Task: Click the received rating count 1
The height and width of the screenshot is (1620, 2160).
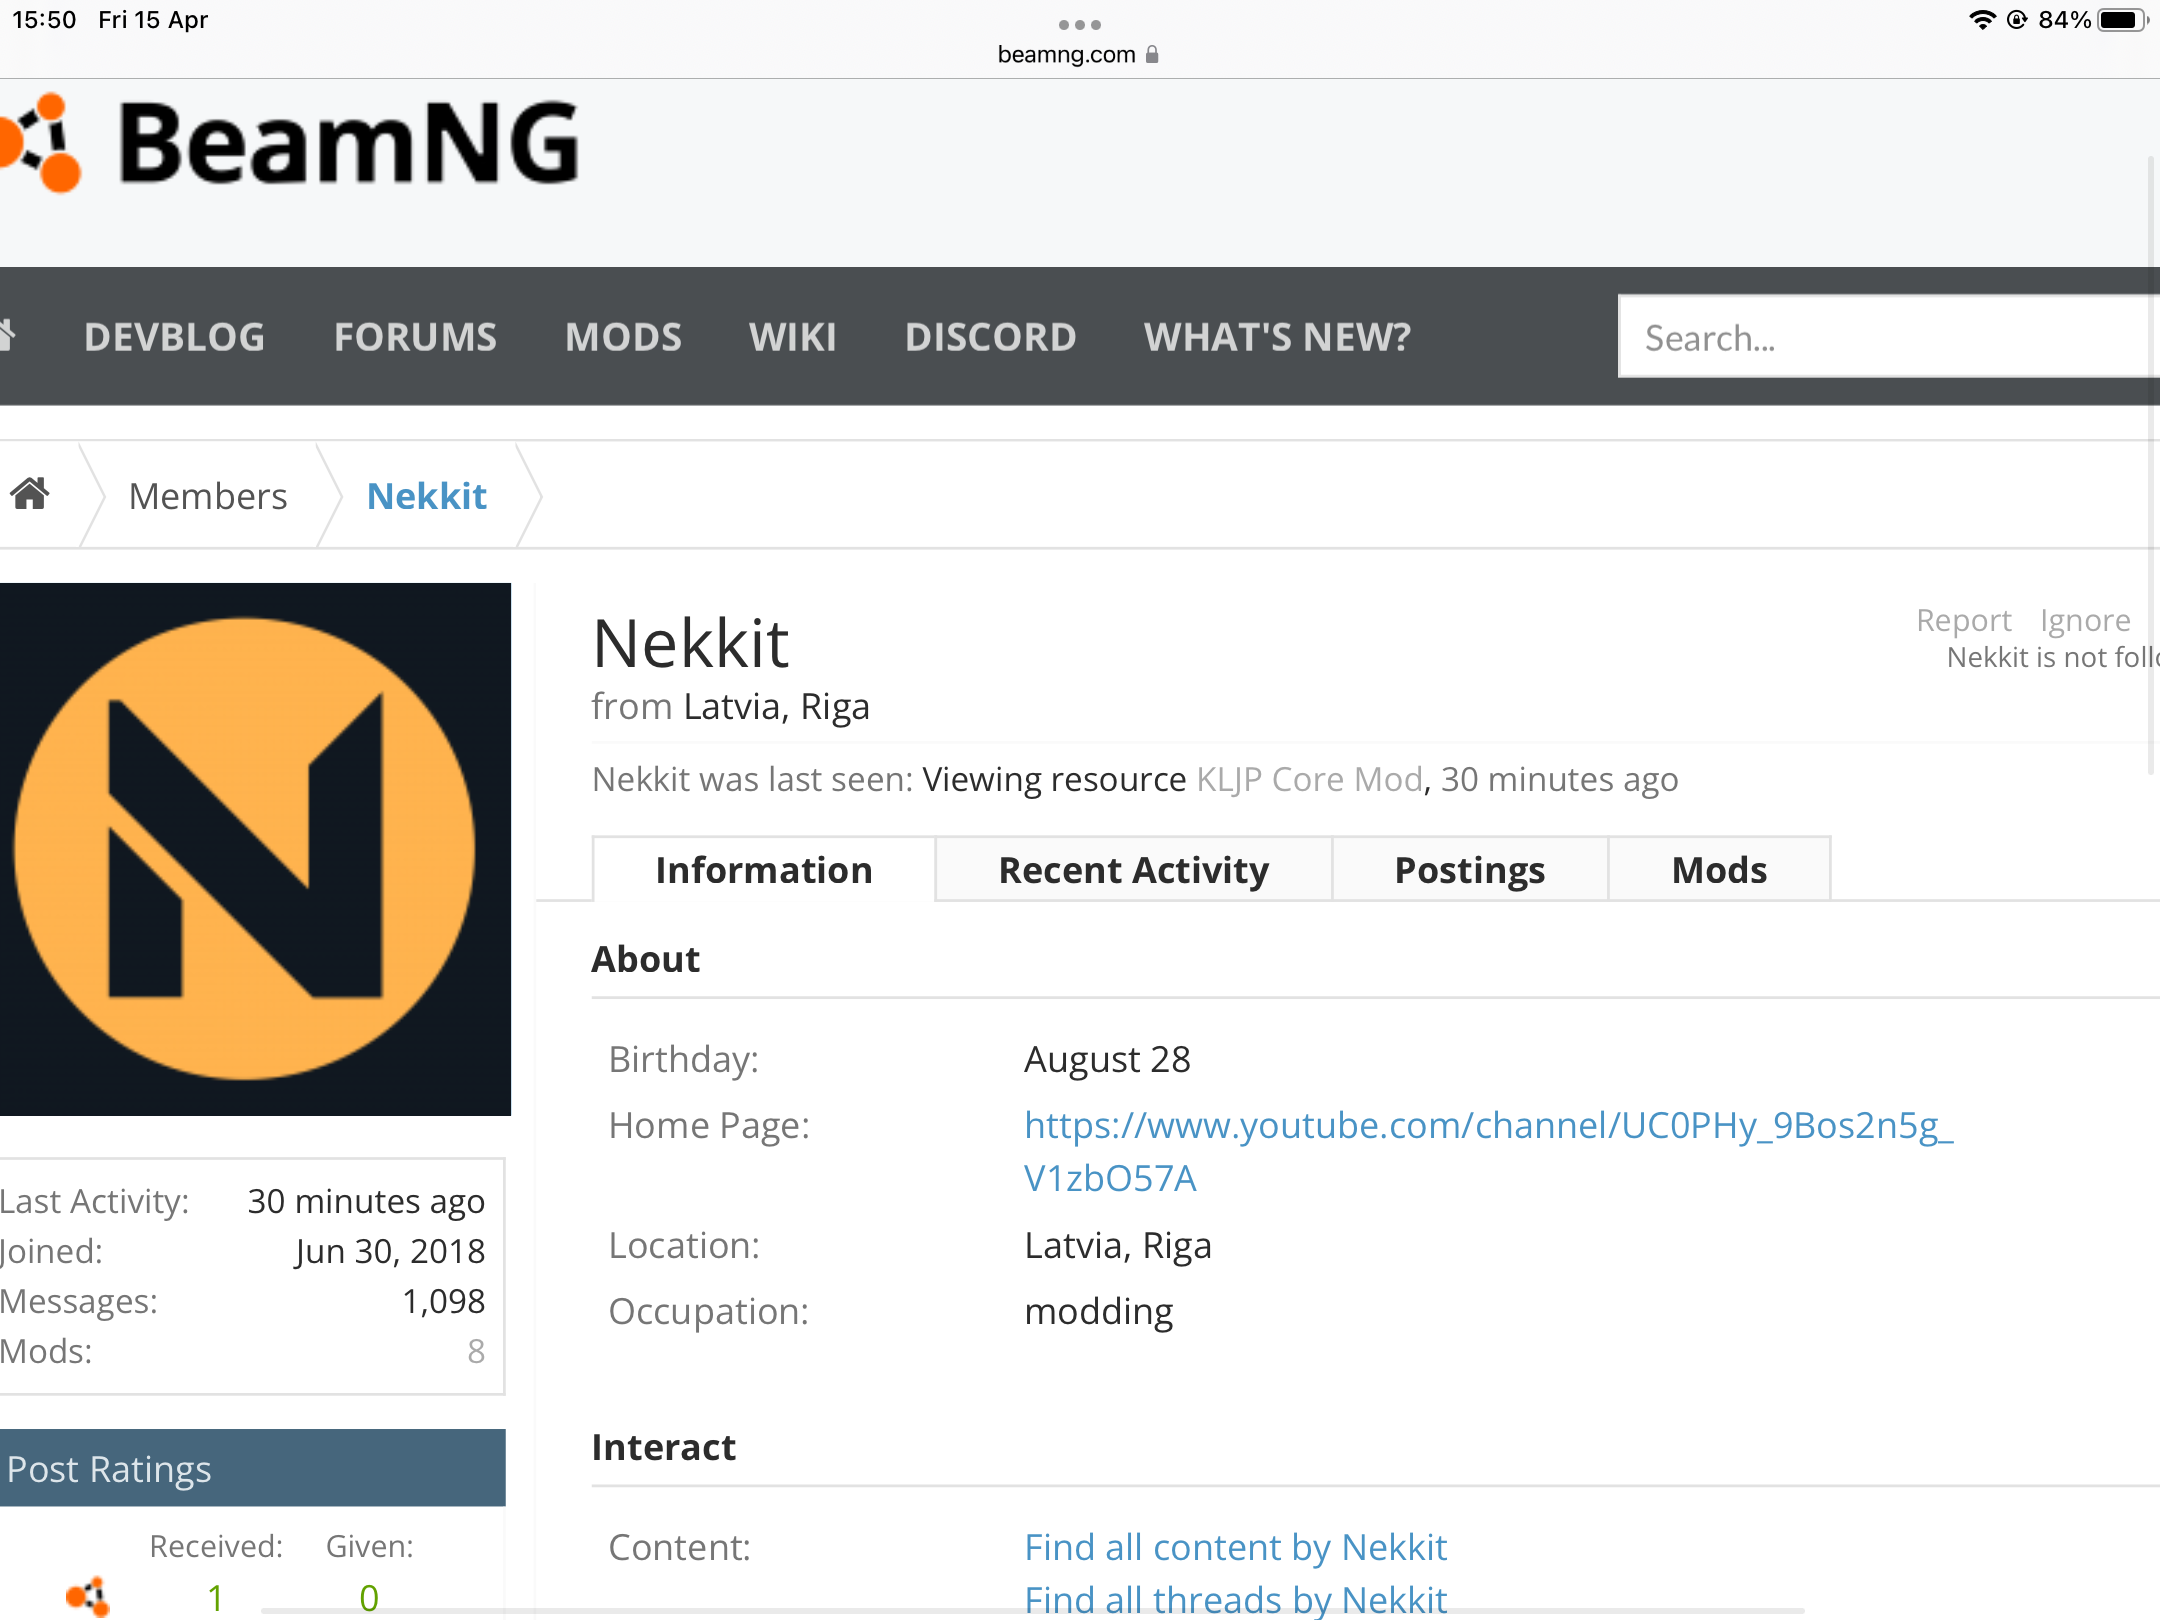Action: (215, 1598)
